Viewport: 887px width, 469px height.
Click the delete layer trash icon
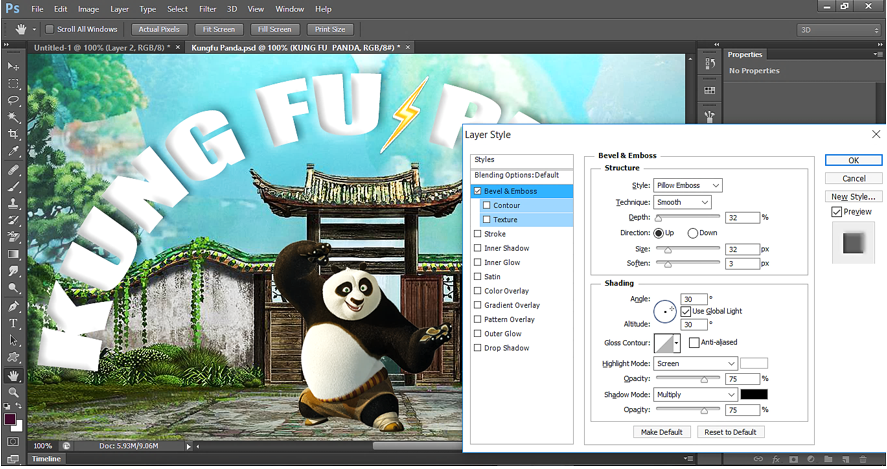tap(863, 459)
